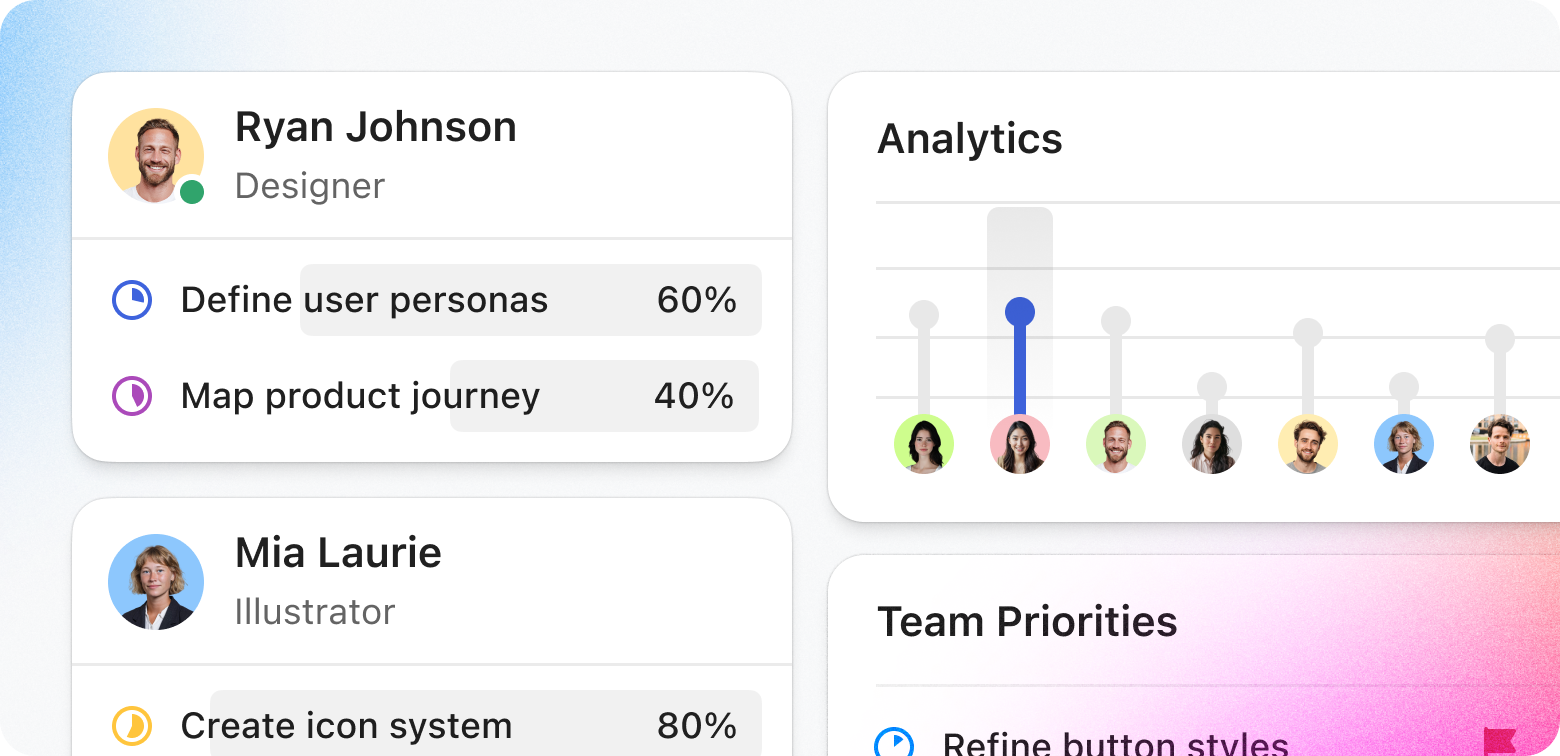The width and height of the screenshot is (1560, 756).
Task: Select the first chart avatar with green background
Action: (924, 444)
